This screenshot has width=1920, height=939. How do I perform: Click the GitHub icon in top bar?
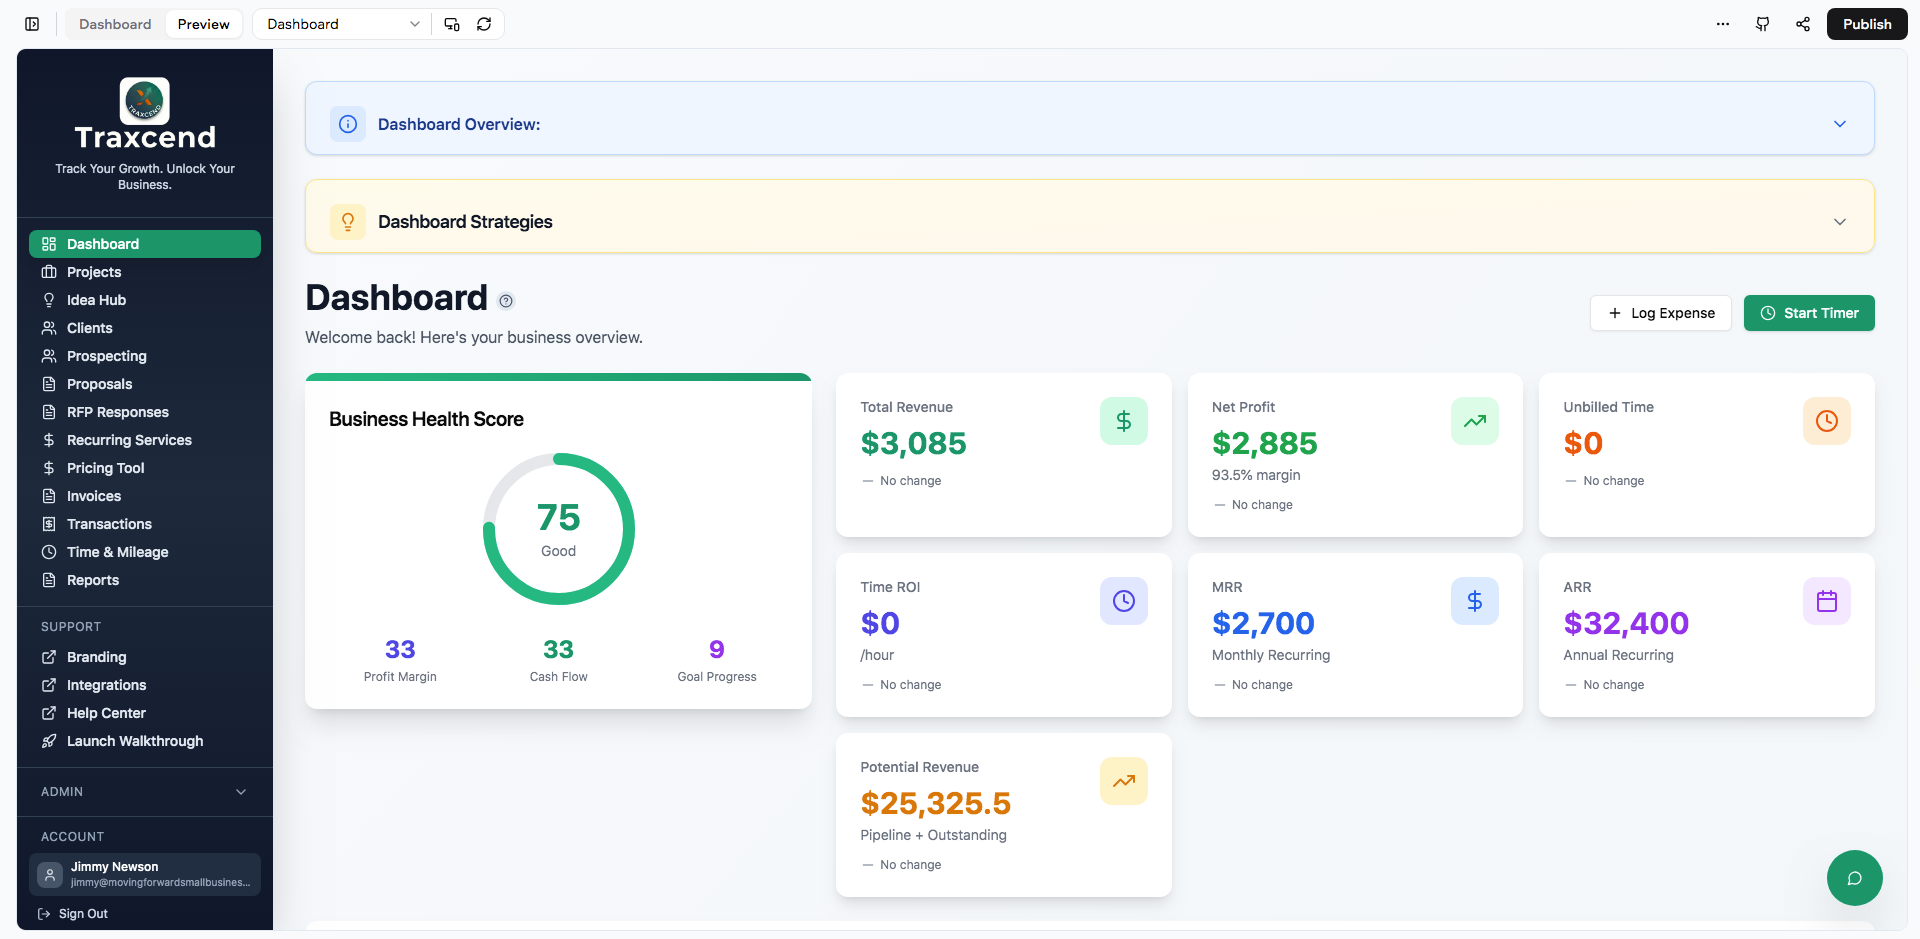(1763, 24)
